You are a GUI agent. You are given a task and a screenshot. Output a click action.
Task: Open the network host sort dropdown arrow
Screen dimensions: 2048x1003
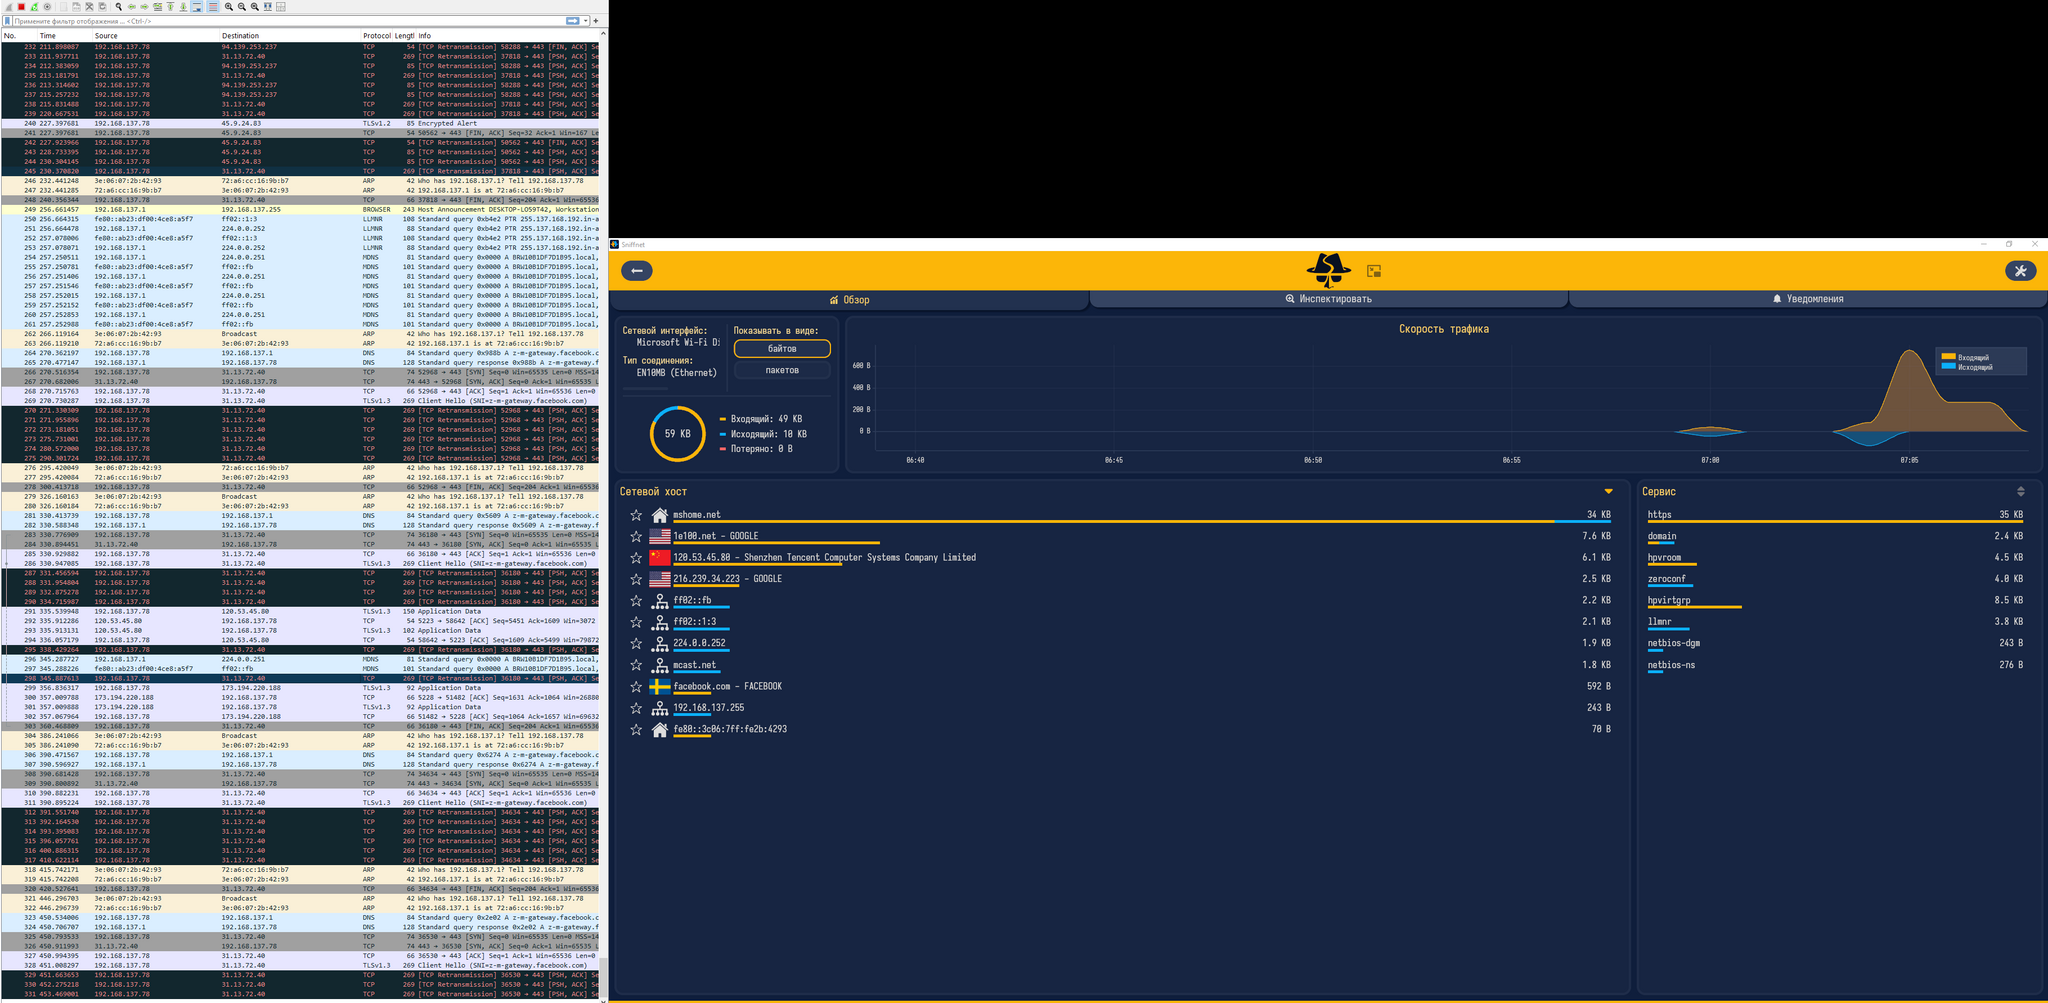pyautogui.click(x=1608, y=491)
